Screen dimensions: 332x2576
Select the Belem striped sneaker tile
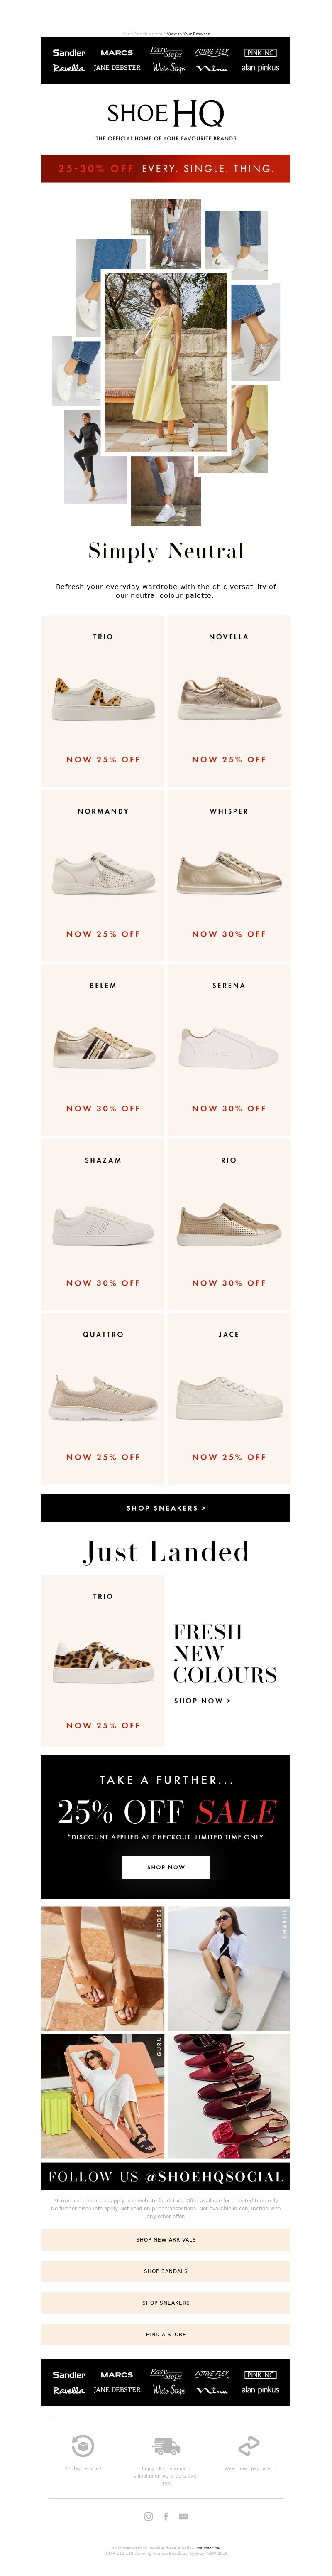point(103,1049)
